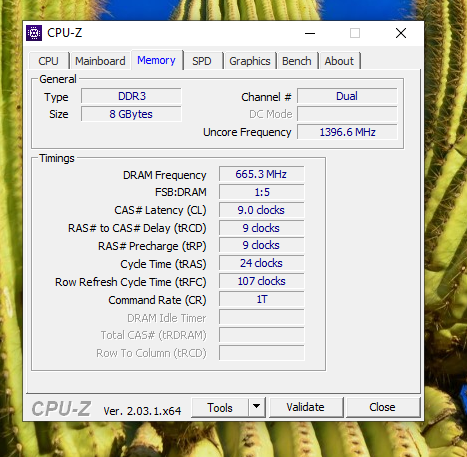Click the empty DRAM Idle Timer field
The height and width of the screenshot is (457, 467).
coord(262,317)
